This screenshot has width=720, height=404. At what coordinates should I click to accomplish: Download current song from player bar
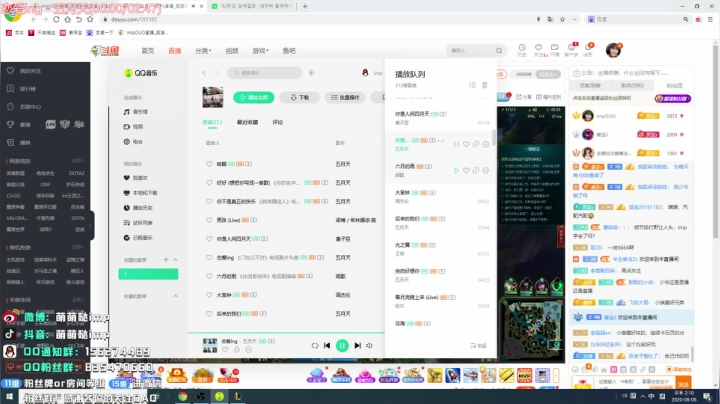coord(237,350)
